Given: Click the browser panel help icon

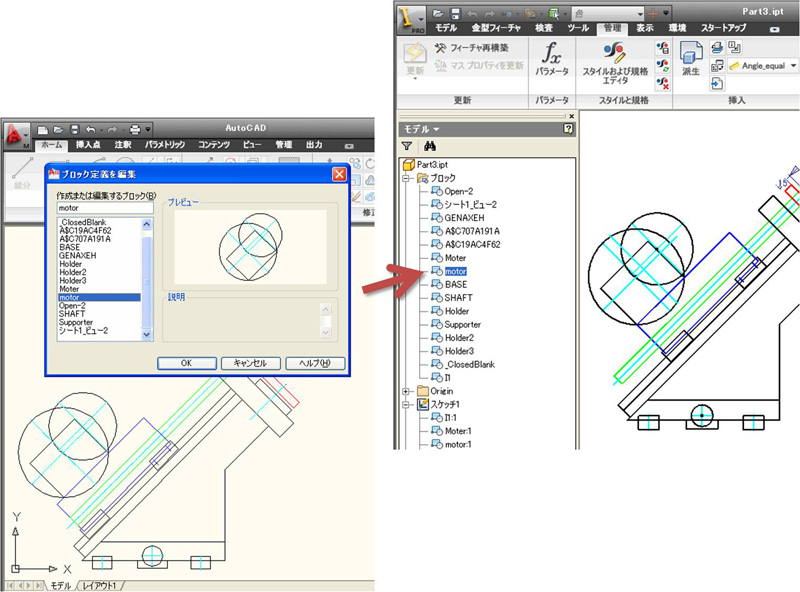Looking at the screenshot, I should click(568, 129).
